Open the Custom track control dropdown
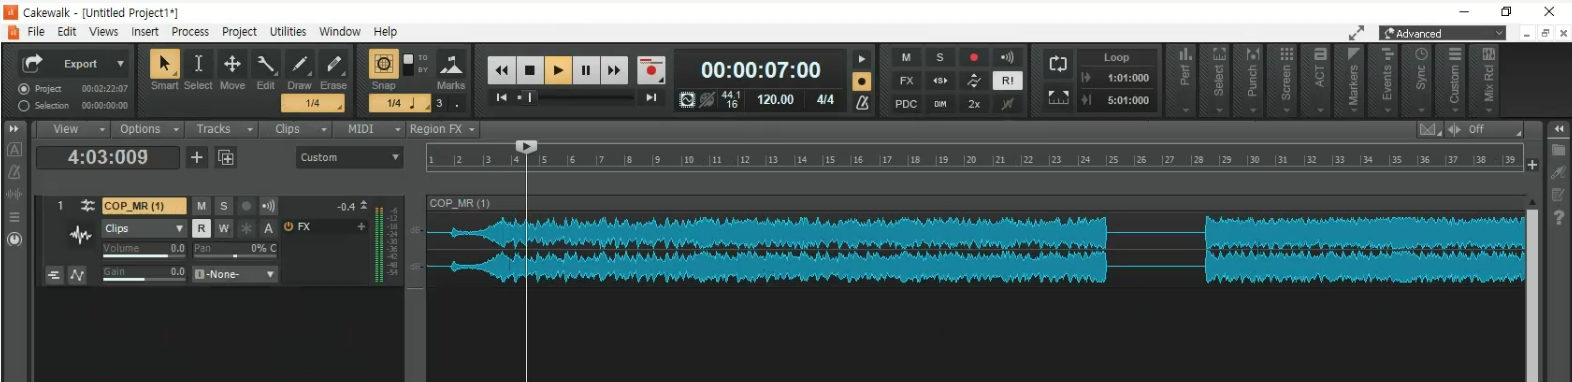The height and width of the screenshot is (382, 1572). [349, 157]
